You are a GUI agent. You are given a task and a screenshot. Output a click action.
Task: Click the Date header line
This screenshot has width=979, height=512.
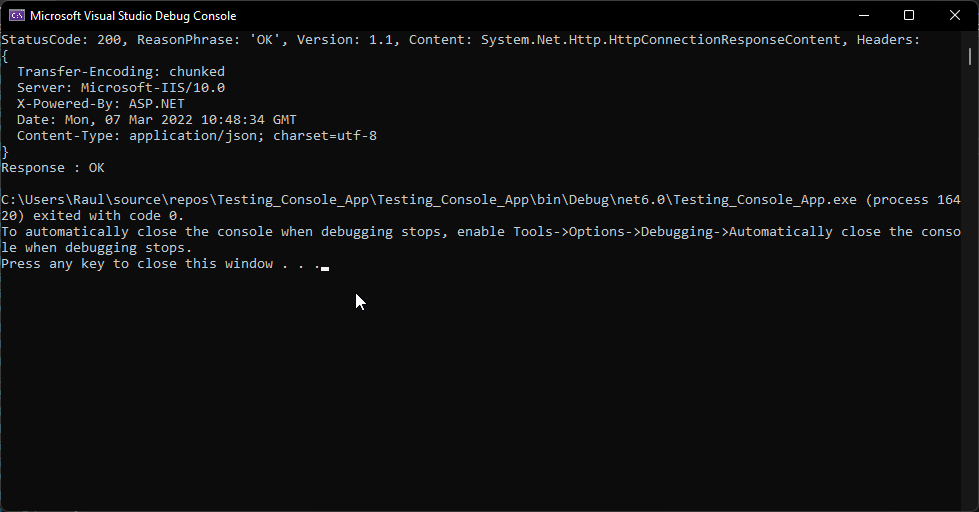(x=157, y=119)
